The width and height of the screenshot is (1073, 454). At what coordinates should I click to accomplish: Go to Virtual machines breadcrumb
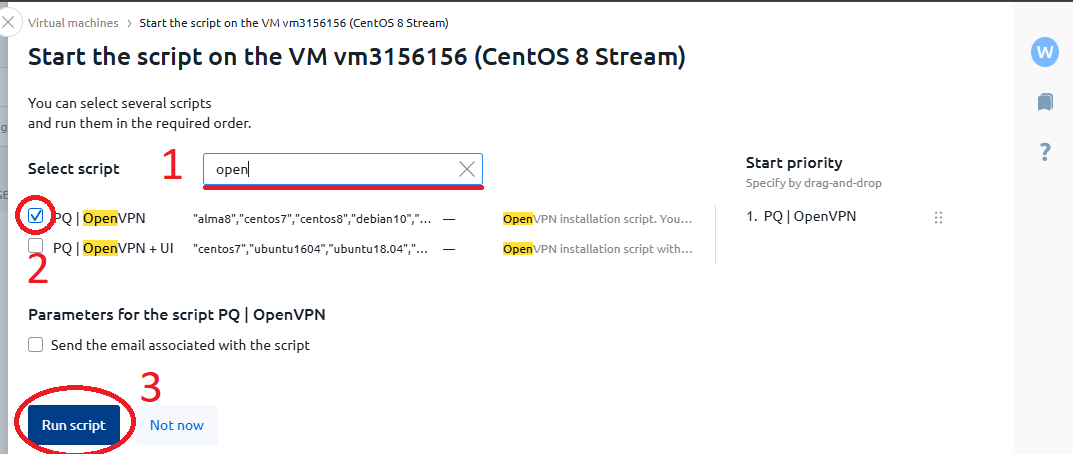[73, 23]
